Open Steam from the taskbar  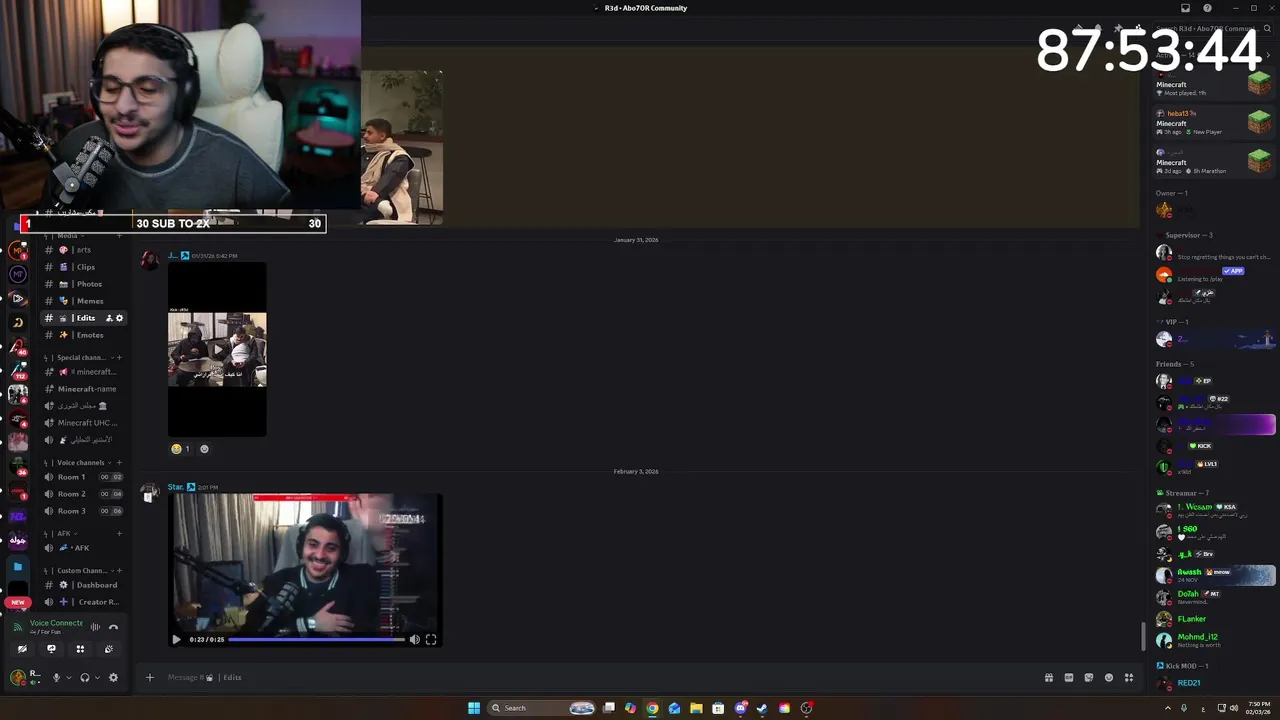tap(762, 708)
